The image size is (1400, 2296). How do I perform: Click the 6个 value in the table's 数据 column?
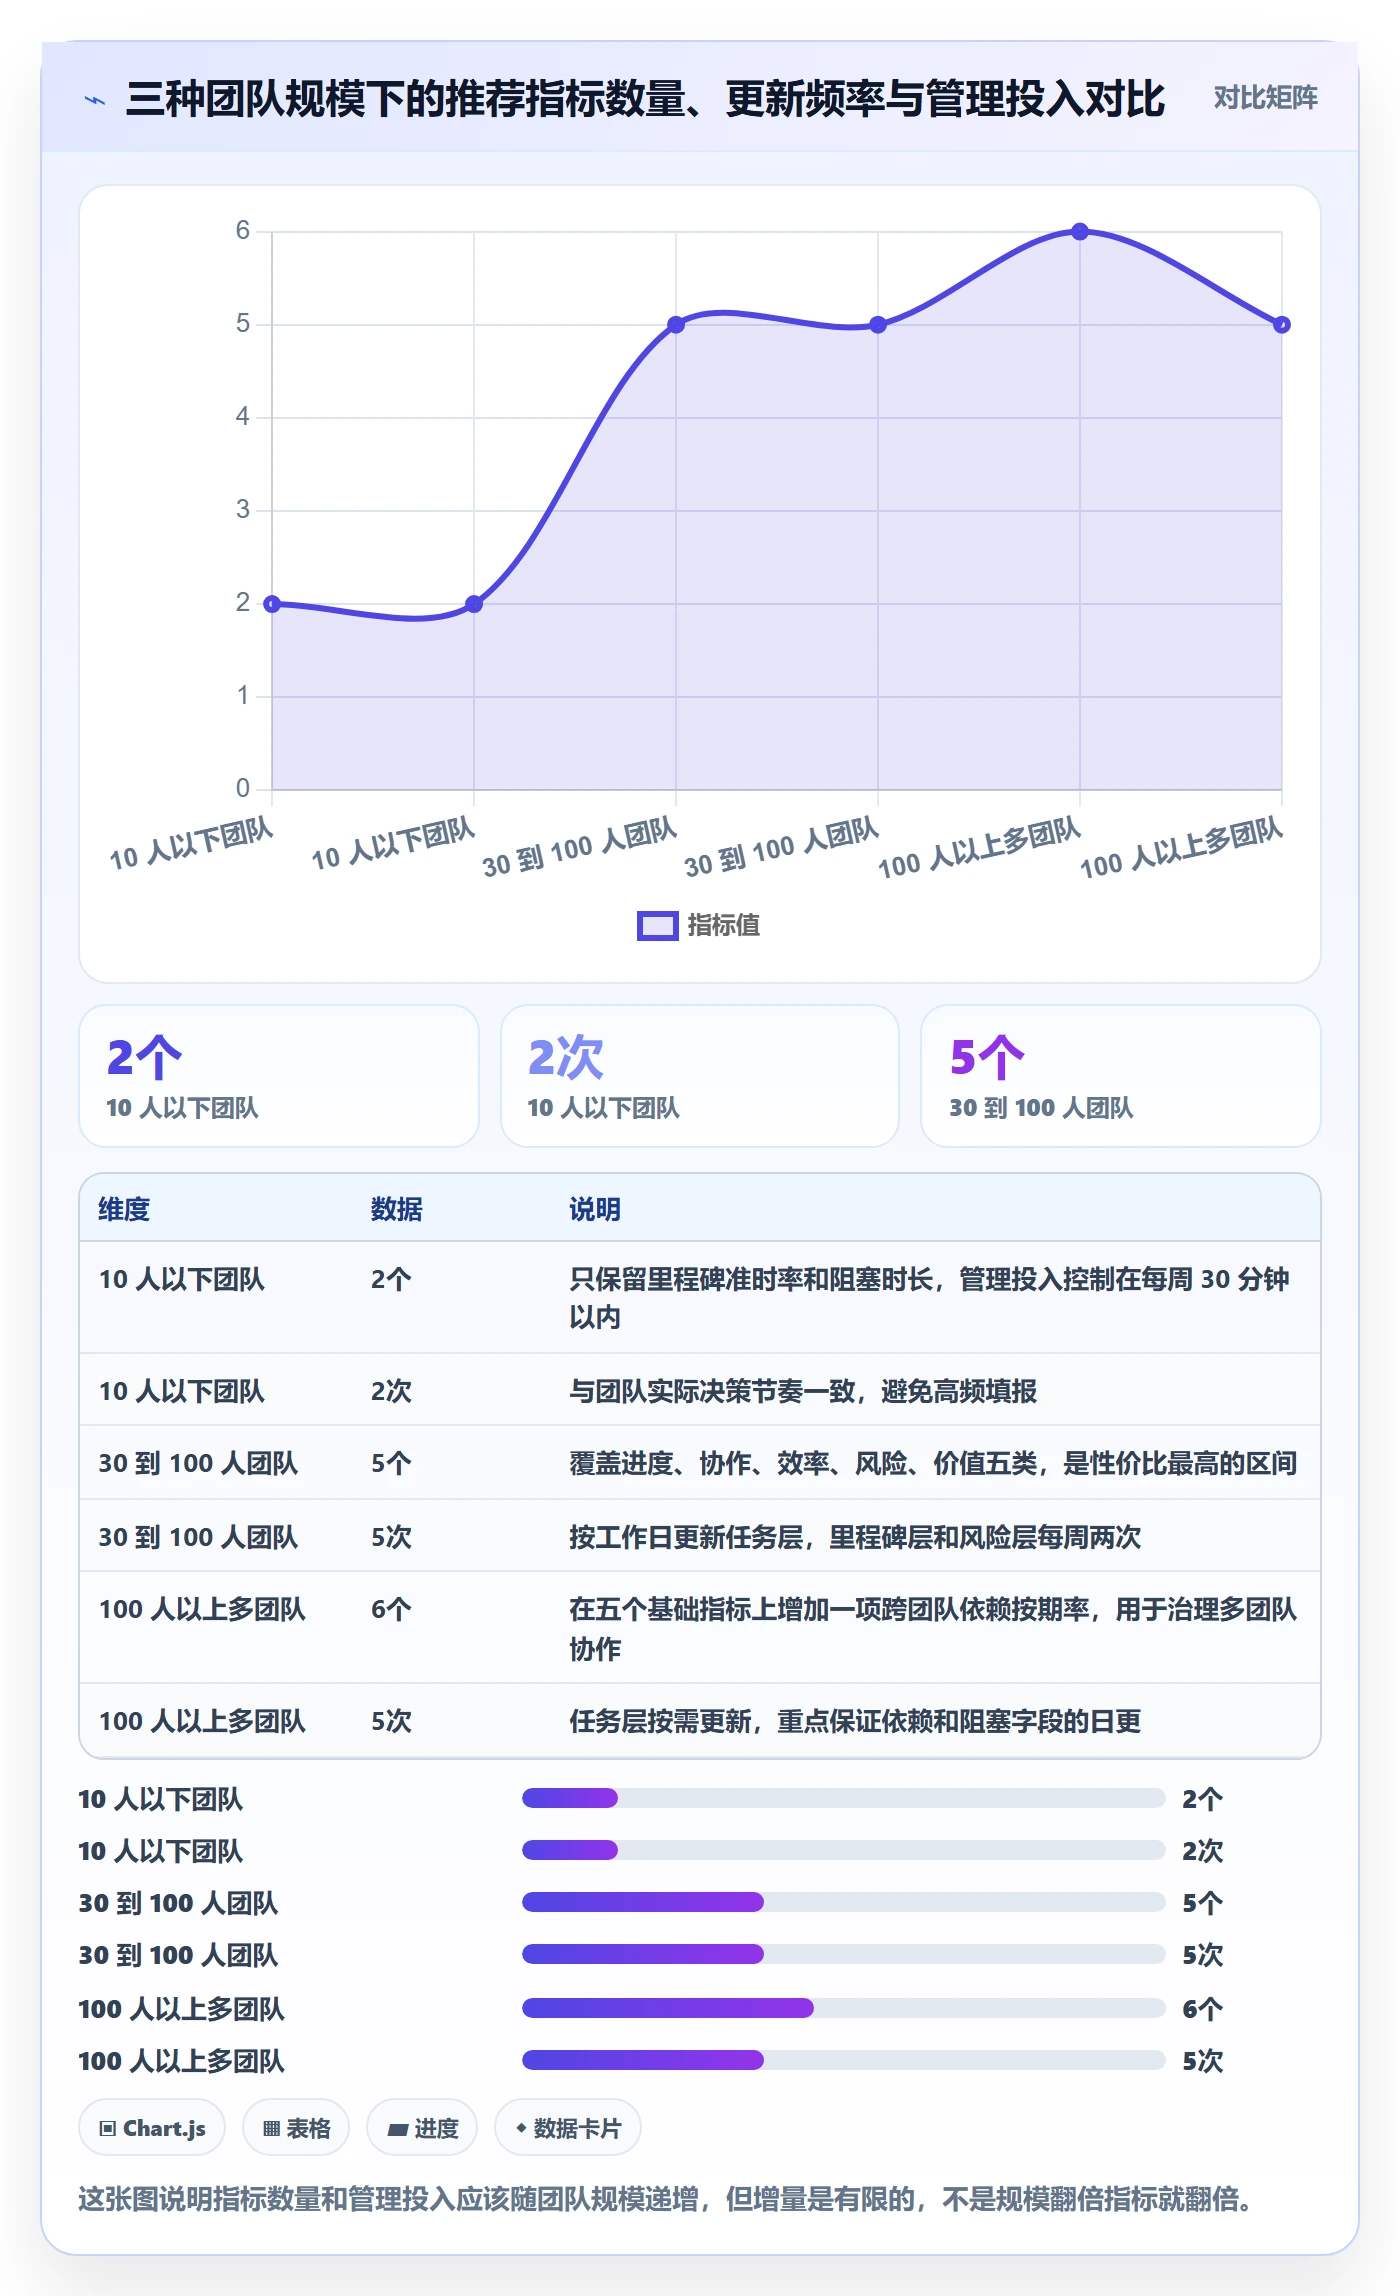tap(391, 1609)
